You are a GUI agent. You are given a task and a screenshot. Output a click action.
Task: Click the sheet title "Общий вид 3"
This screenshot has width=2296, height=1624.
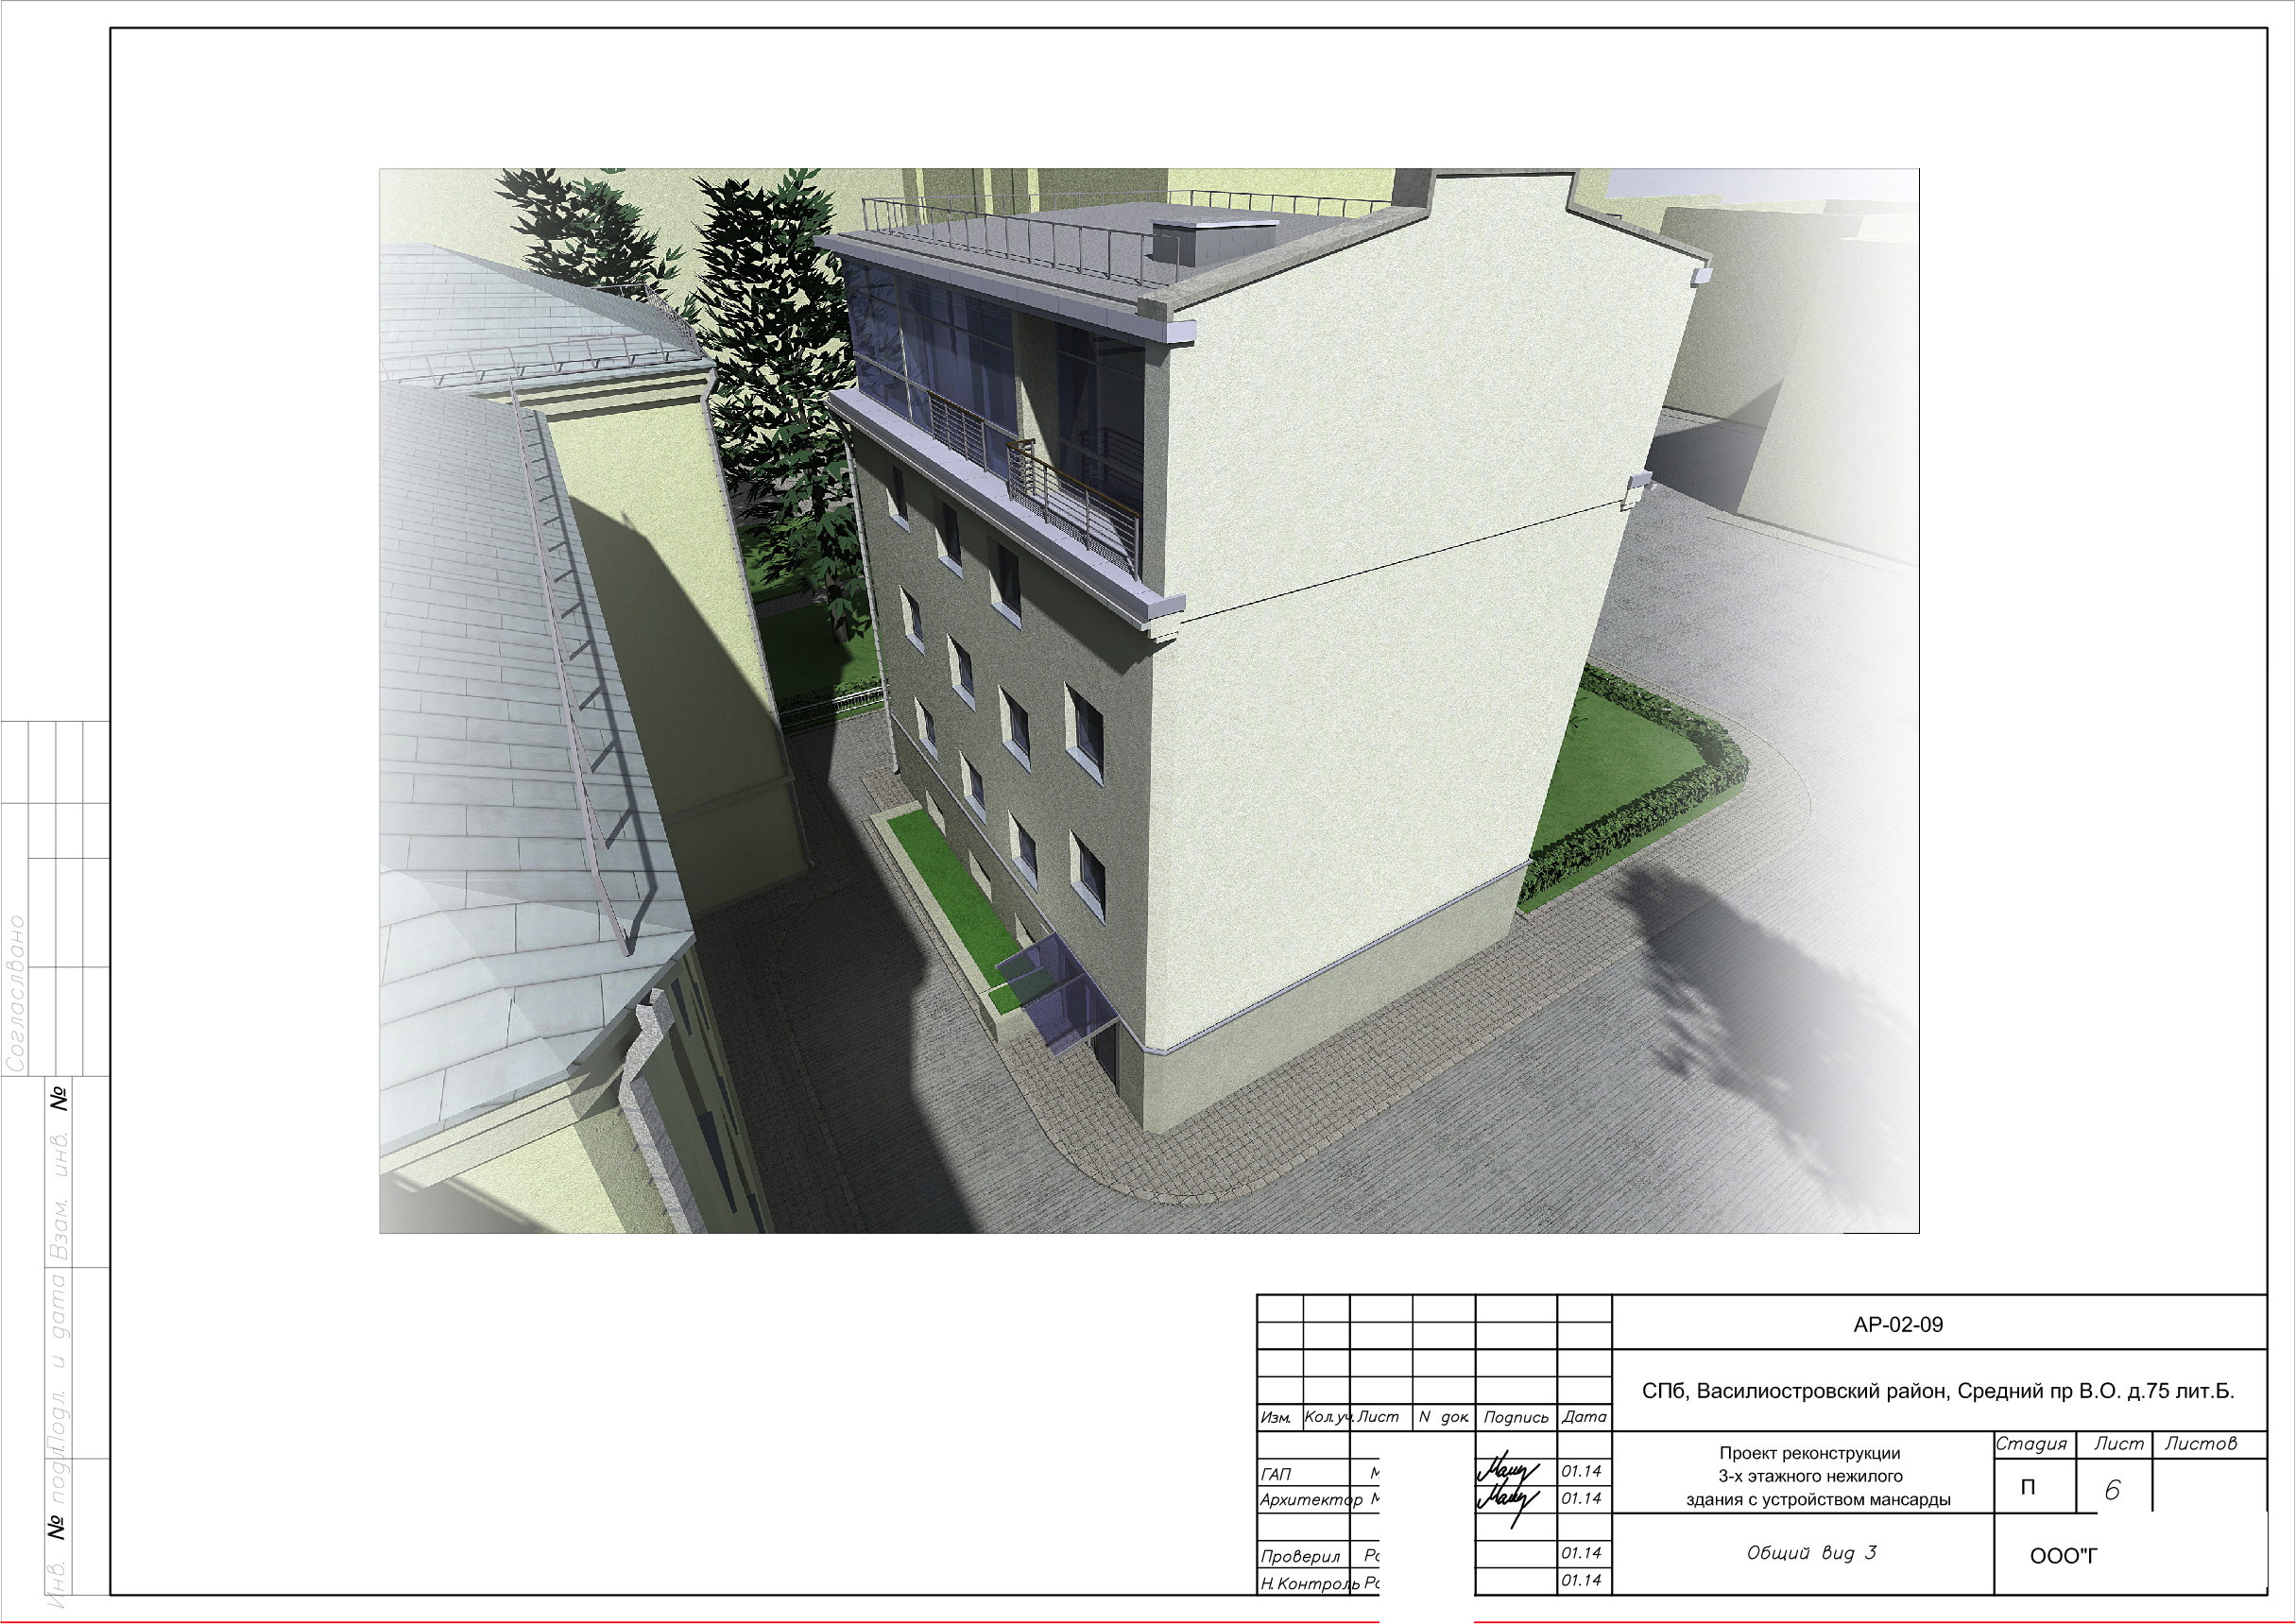coord(1811,1553)
